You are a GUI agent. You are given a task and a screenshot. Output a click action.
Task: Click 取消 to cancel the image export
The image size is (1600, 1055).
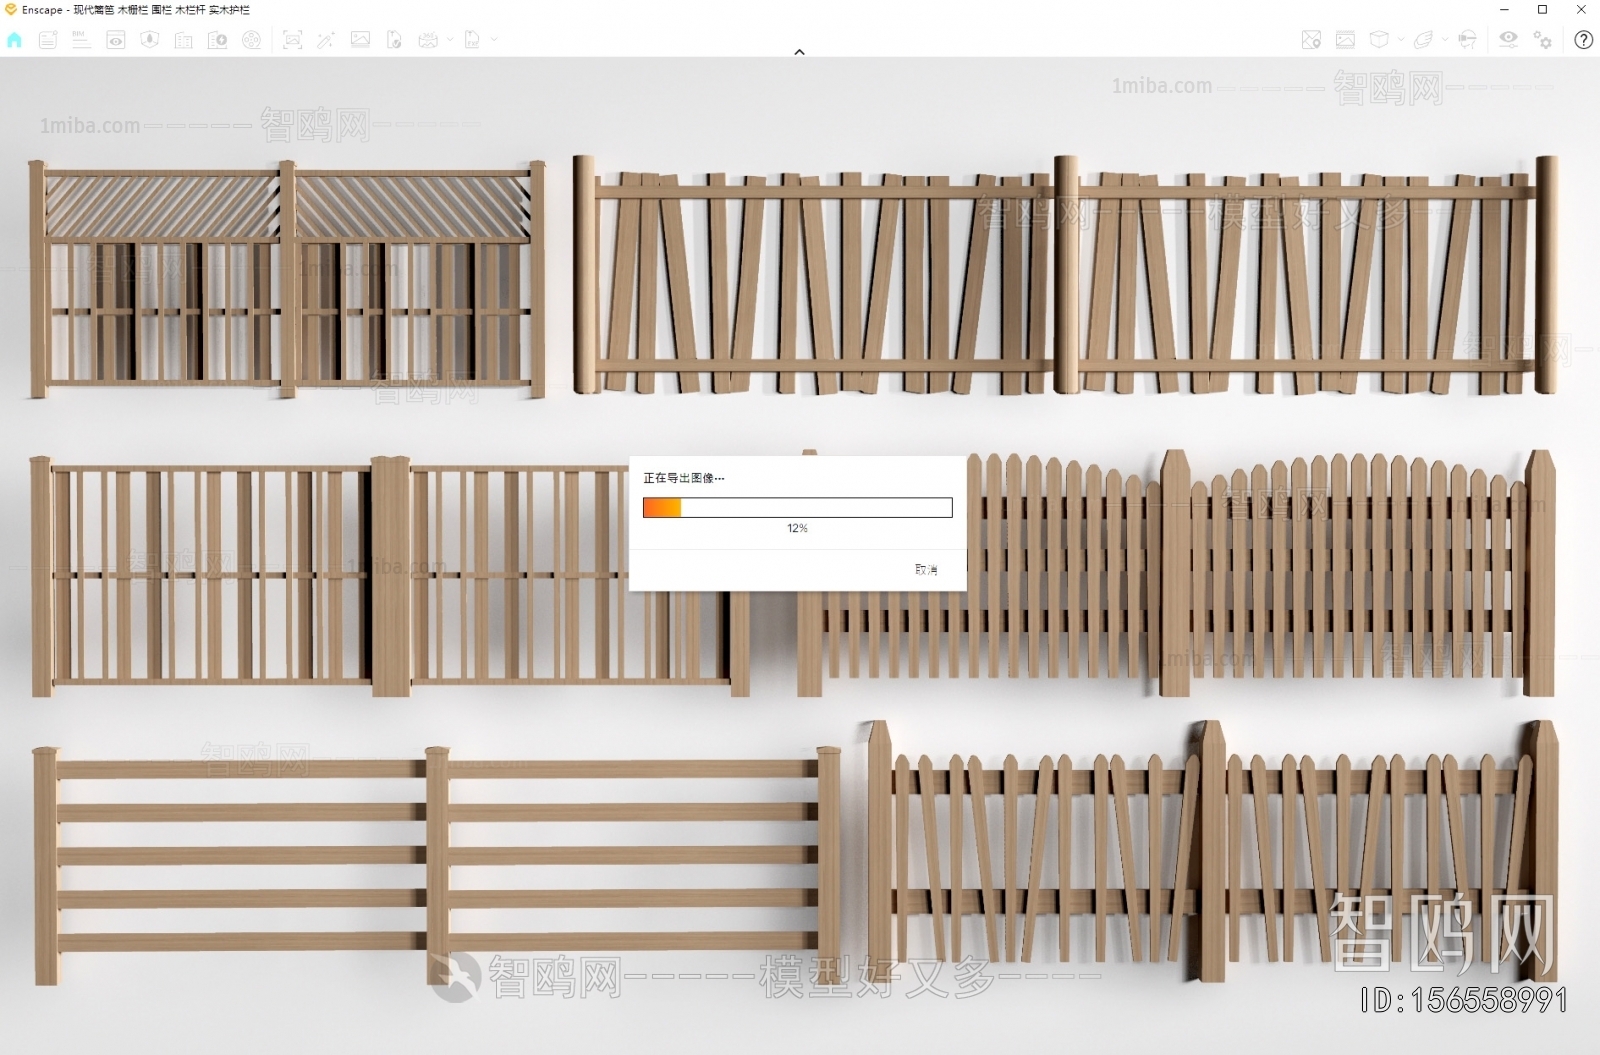coord(926,569)
